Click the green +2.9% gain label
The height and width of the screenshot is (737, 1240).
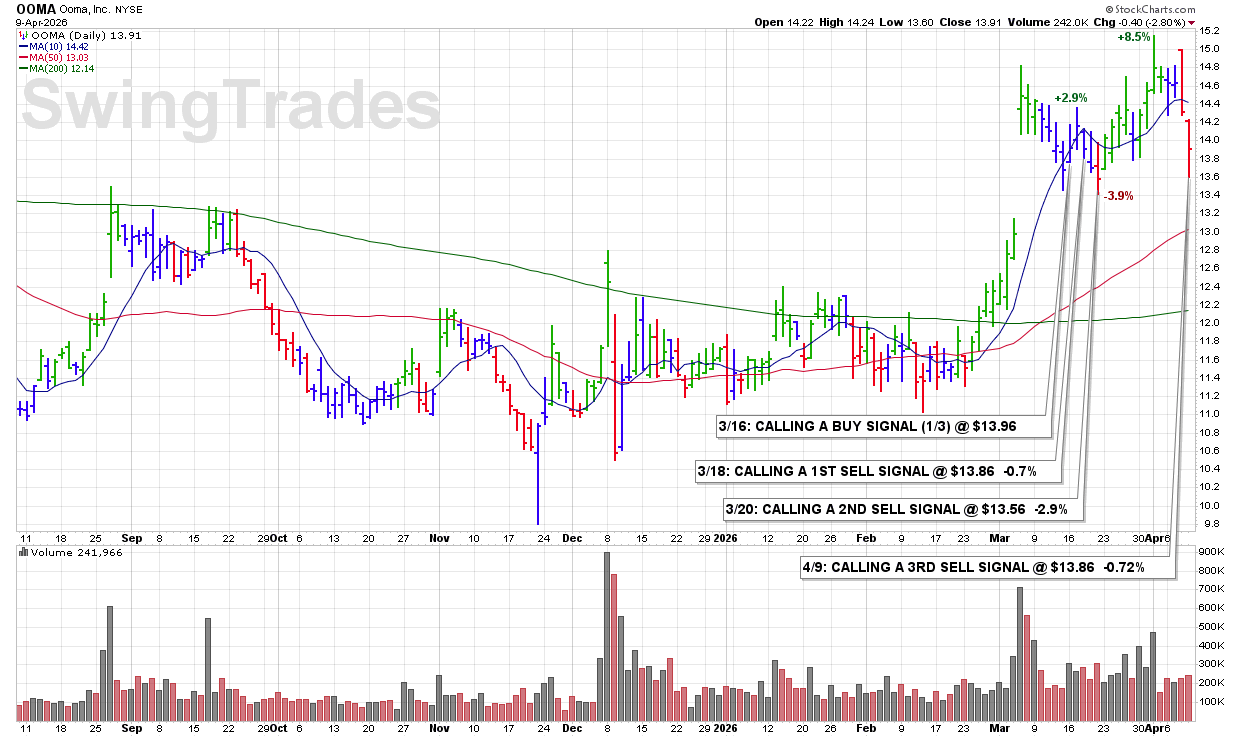point(1069,98)
